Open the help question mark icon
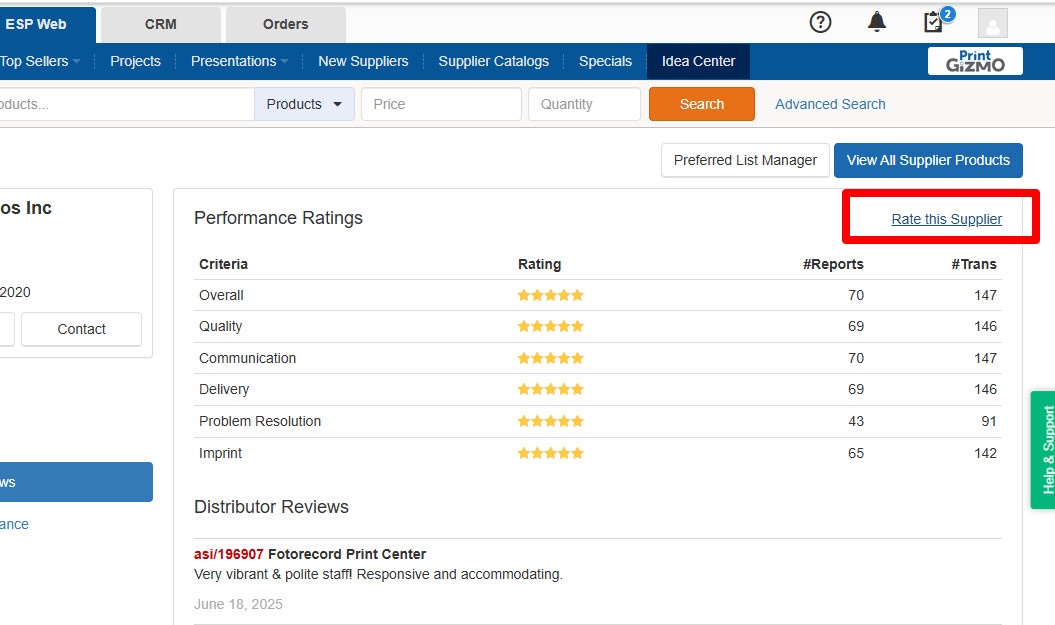1055x625 pixels. pos(820,22)
